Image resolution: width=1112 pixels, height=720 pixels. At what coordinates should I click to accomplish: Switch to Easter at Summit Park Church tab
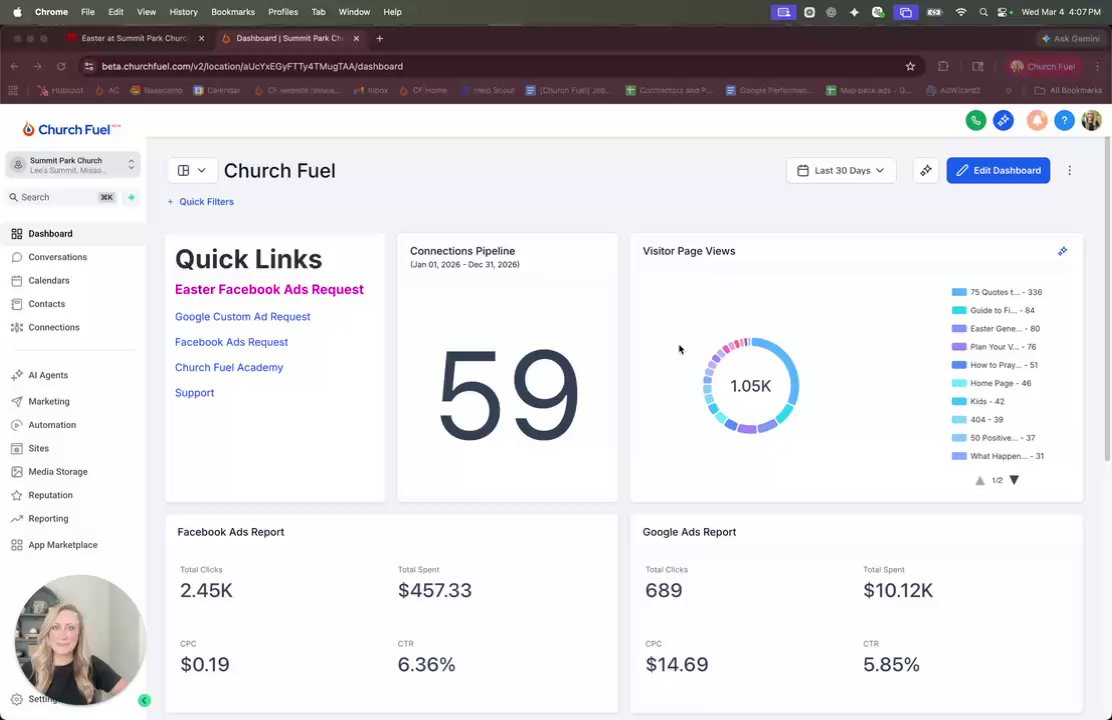coord(135,38)
